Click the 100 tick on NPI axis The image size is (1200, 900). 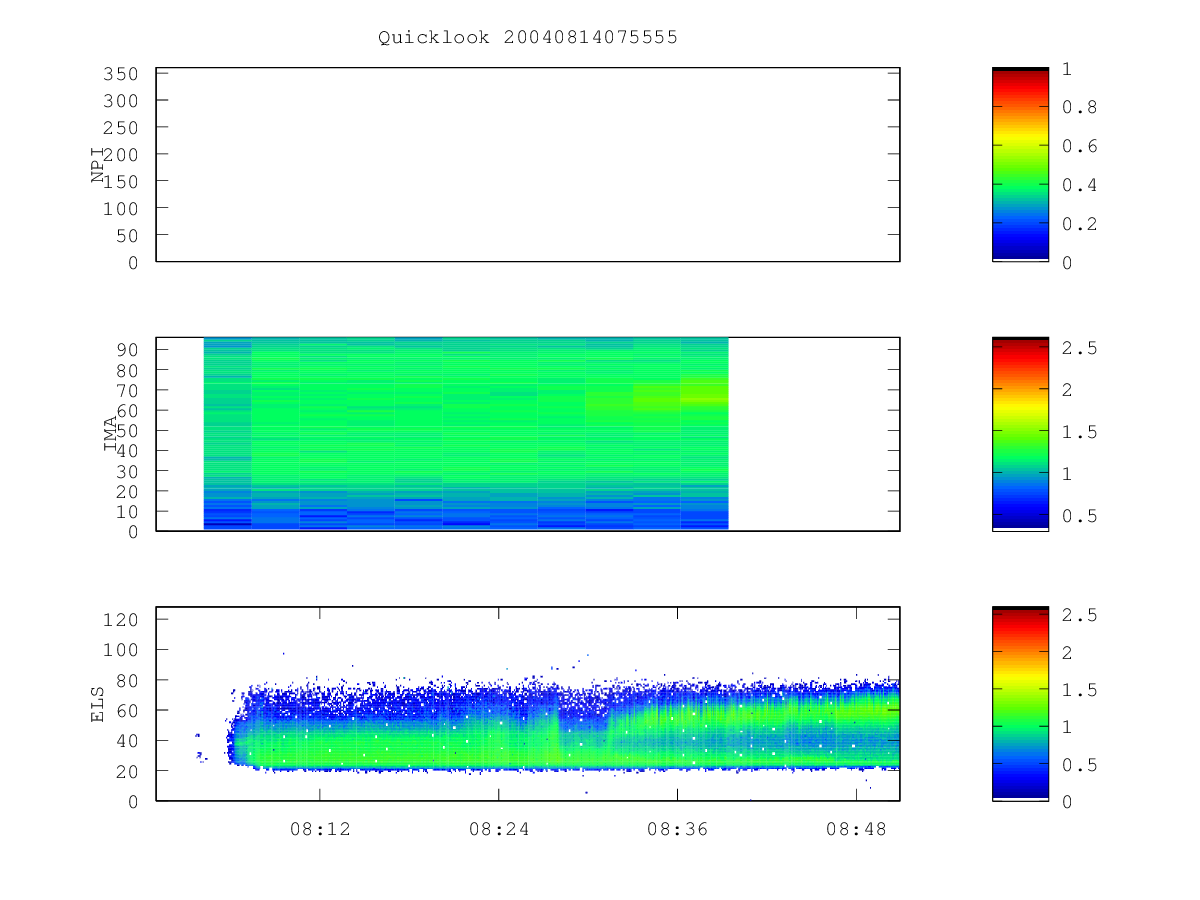[122, 208]
